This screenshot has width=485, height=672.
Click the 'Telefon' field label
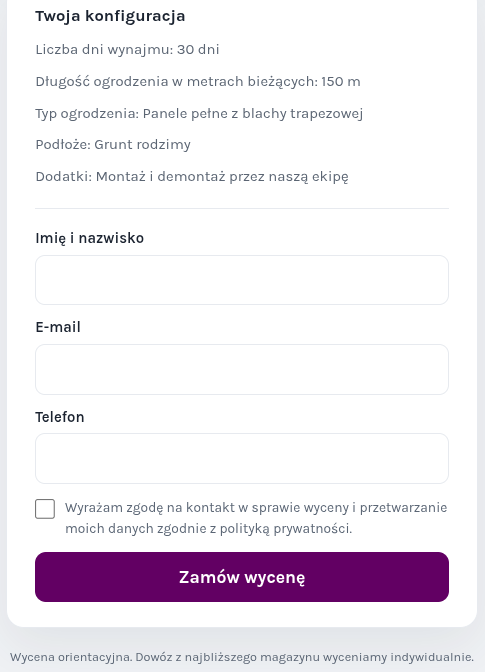60,417
